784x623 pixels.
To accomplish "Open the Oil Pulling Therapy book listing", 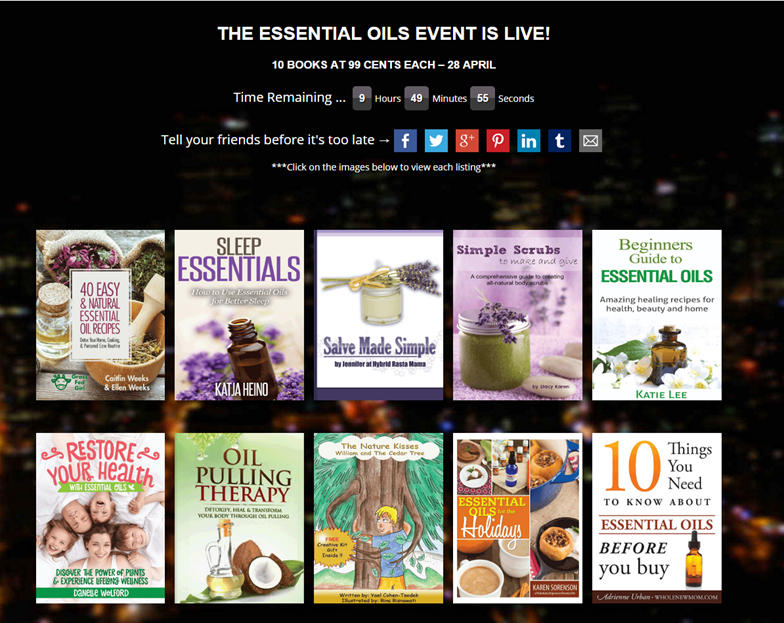I will coord(239,518).
